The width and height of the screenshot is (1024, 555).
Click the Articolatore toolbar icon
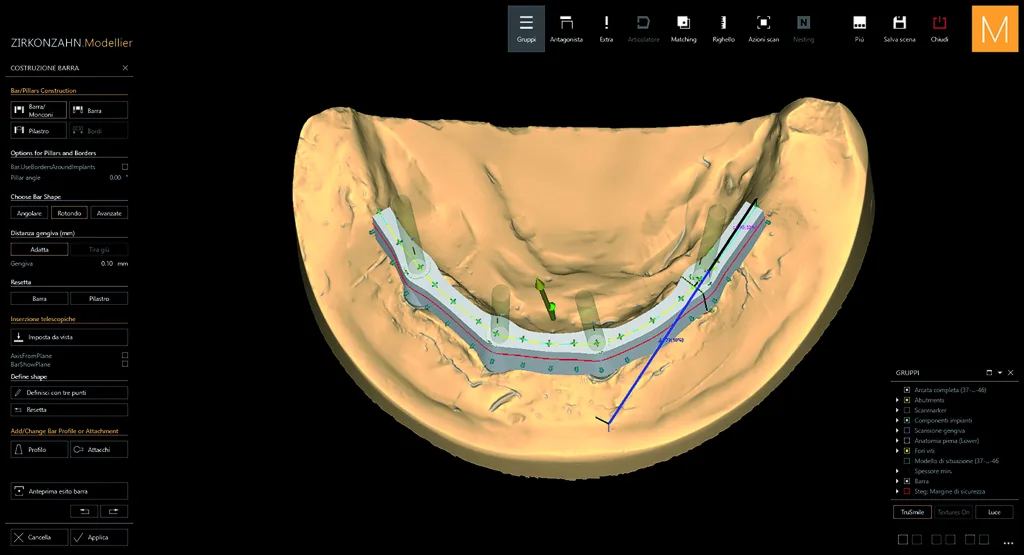643,29
